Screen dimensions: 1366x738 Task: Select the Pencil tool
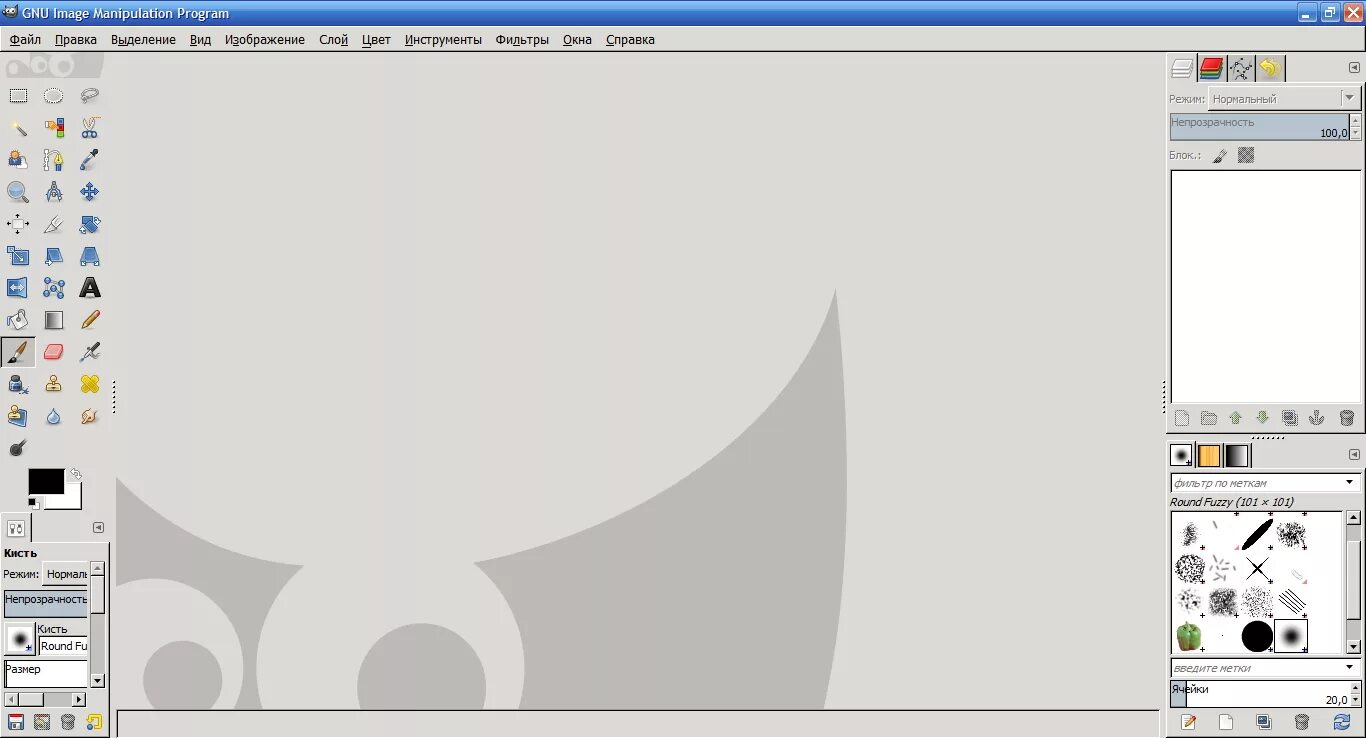tap(90, 320)
